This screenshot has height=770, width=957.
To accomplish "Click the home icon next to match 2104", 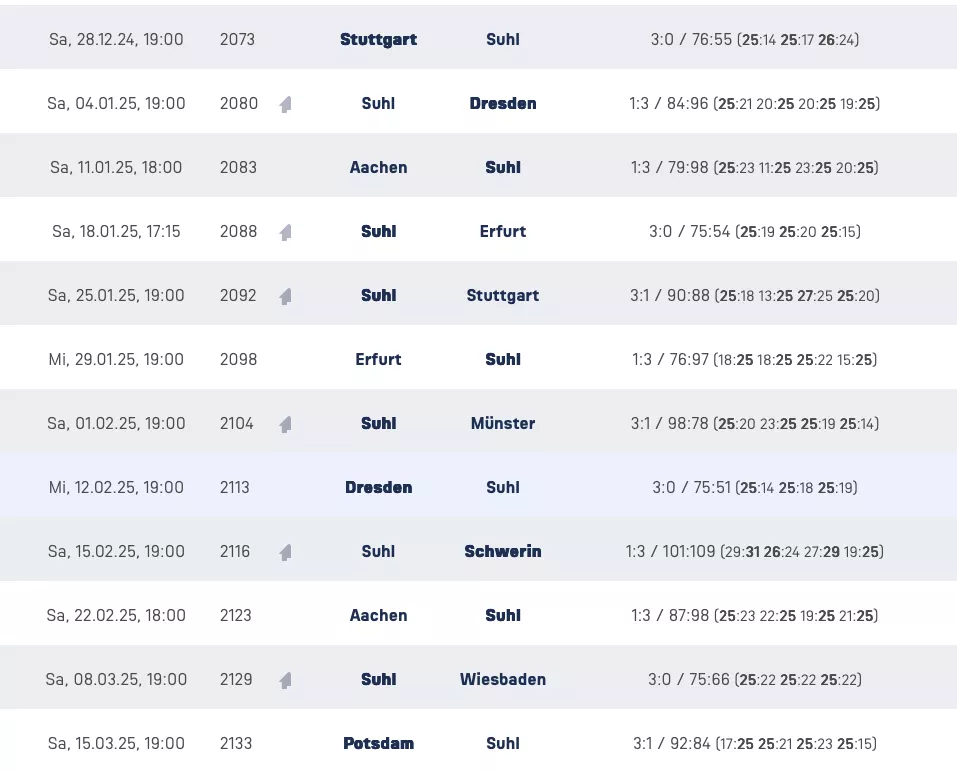I will coord(286,424).
